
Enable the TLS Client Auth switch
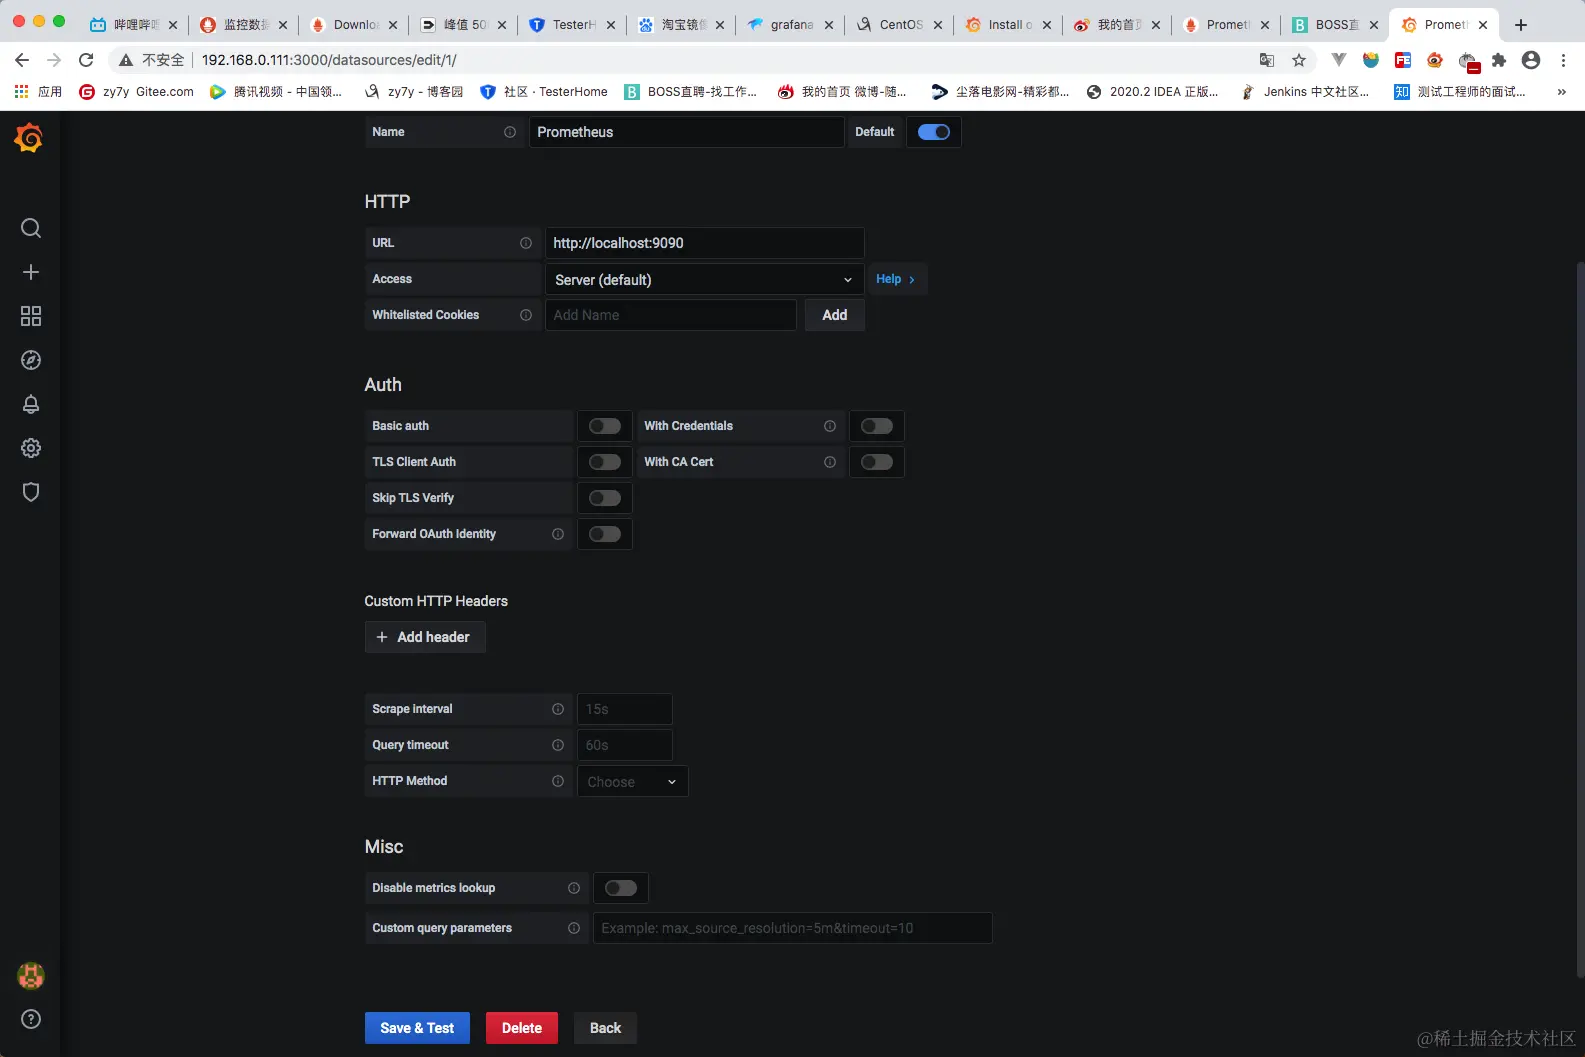tap(605, 462)
